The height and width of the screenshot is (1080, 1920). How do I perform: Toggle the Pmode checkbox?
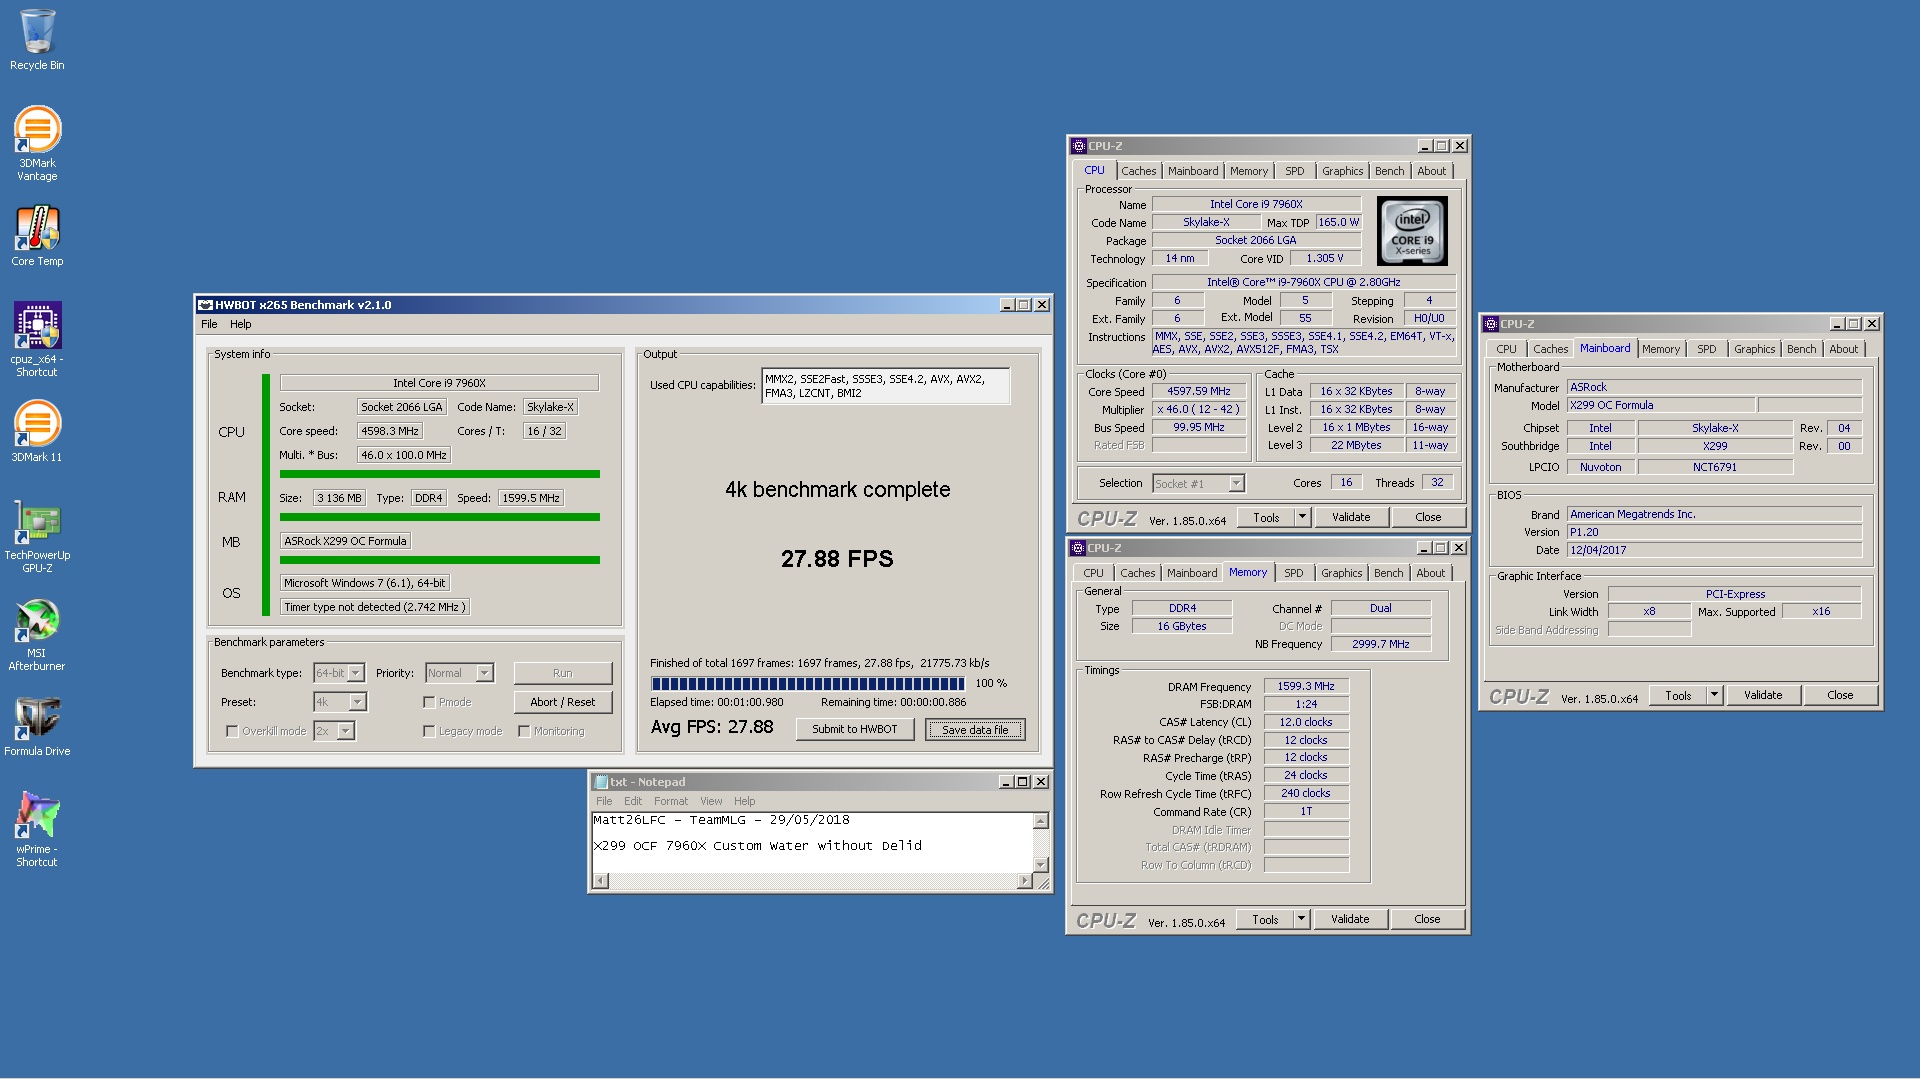pyautogui.click(x=429, y=702)
